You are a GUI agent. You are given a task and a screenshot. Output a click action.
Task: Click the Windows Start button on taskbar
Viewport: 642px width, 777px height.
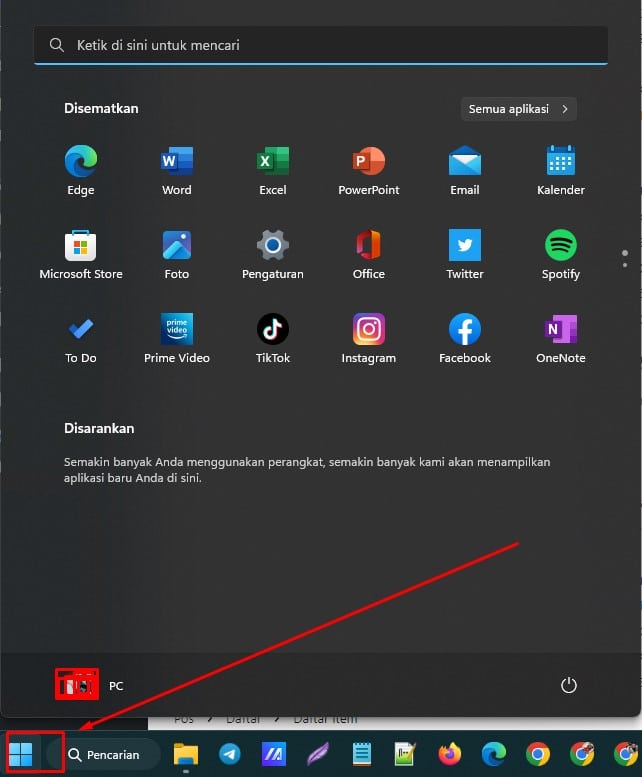[21, 754]
